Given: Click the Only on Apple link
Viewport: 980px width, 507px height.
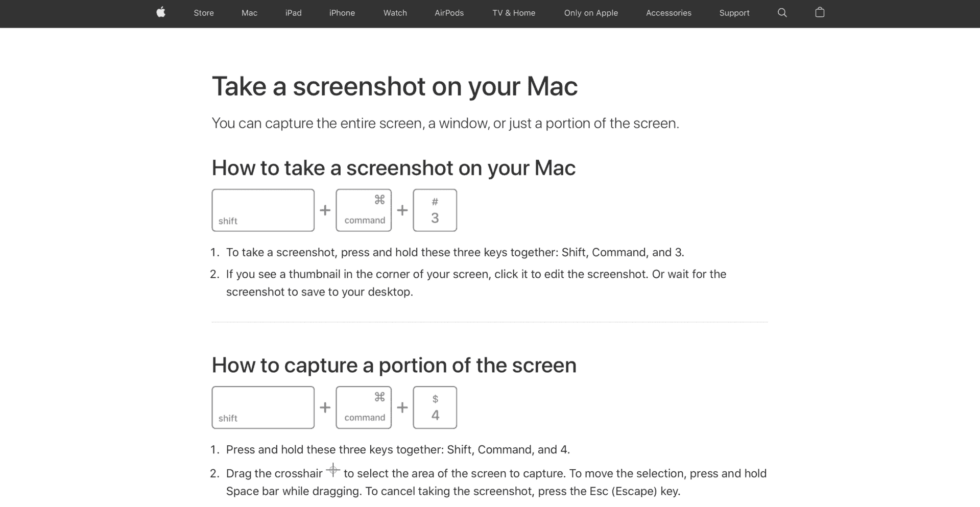Looking at the screenshot, I should click(x=591, y=13).
